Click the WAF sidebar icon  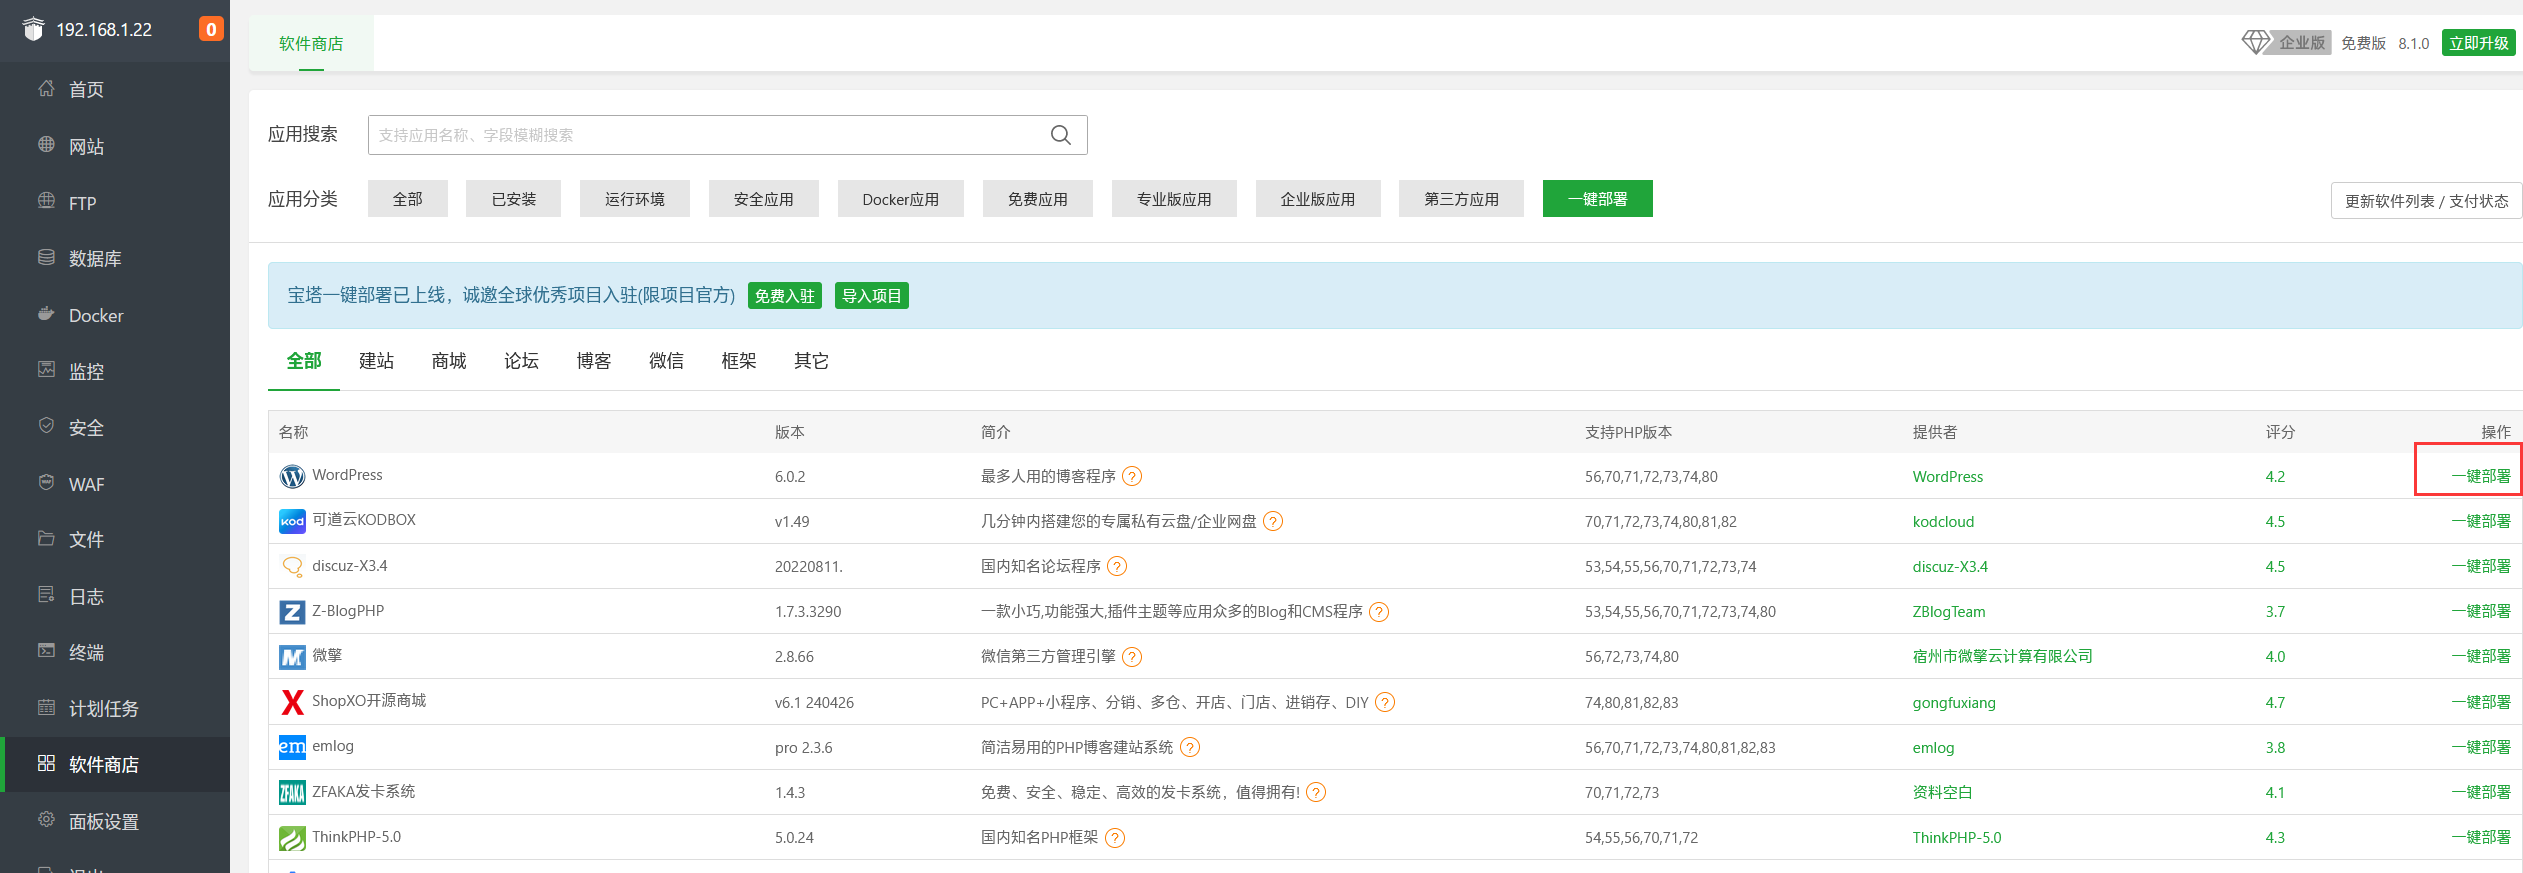[x=46, y=483]
